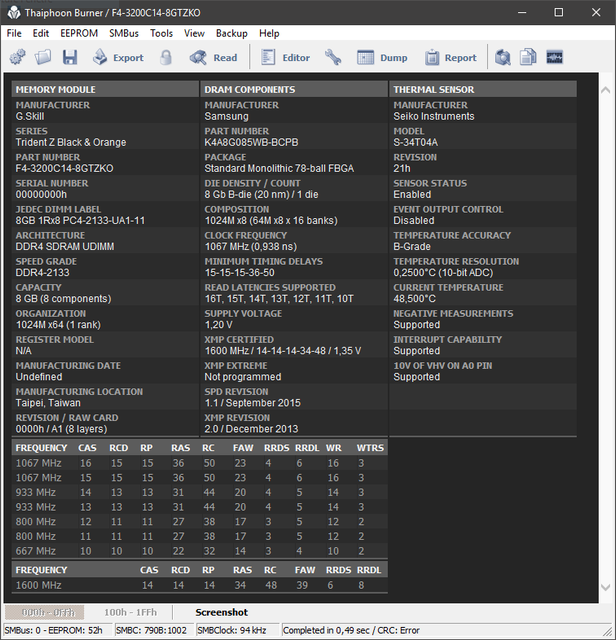The width and height of the screenshot is (616, 640).
Task: Click the wrench tool icon
Action: tap(333, 58)
